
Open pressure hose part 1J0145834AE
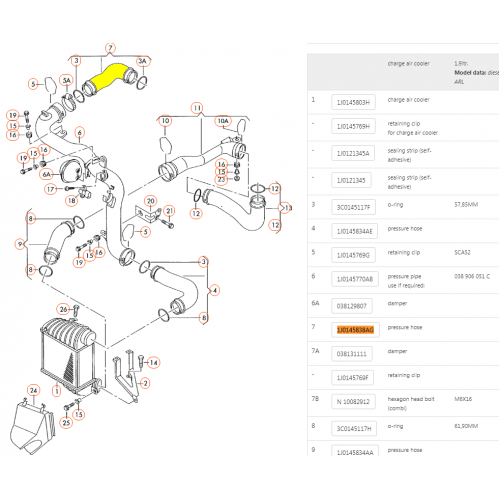tap(354, 231)
